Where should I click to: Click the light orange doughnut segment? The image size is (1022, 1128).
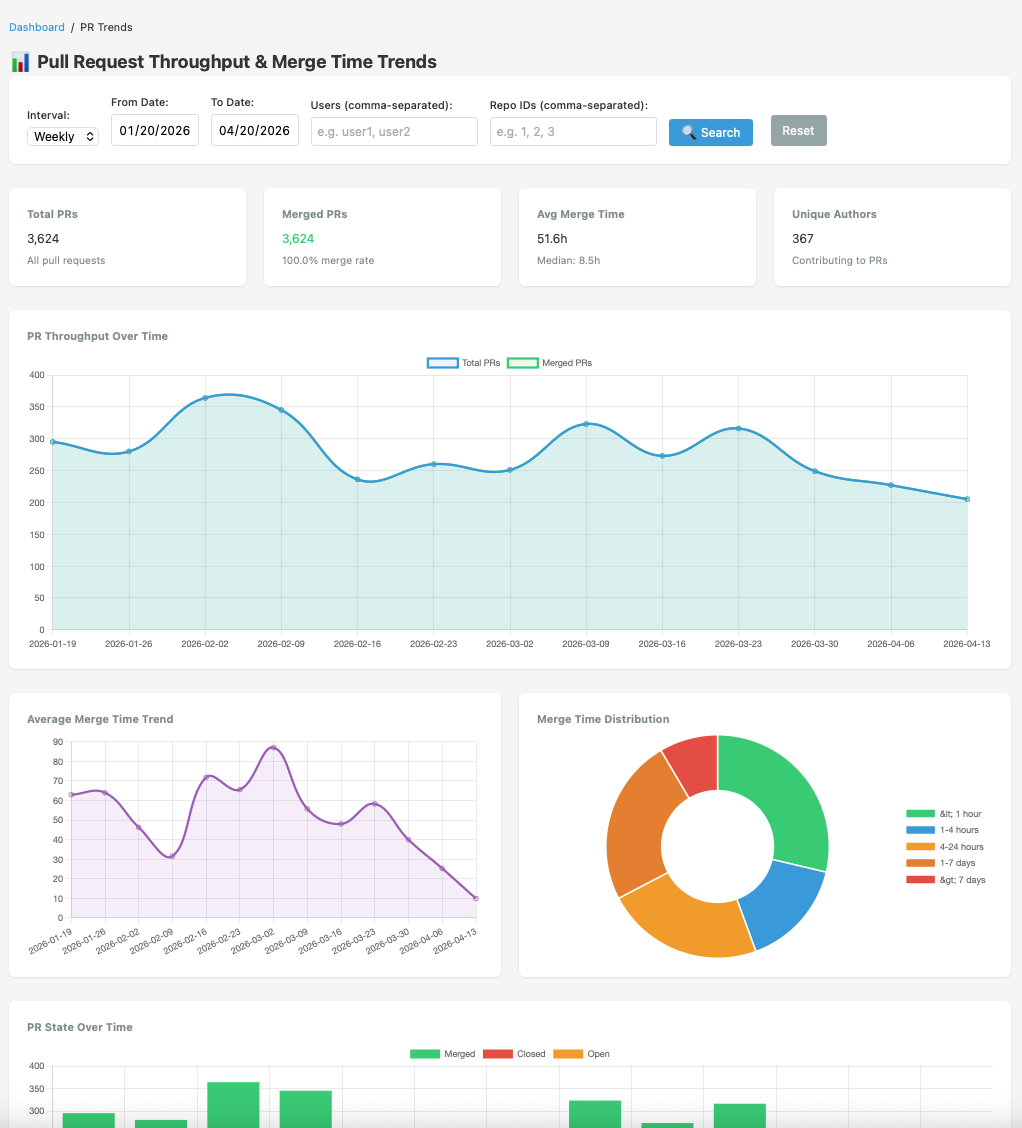click(x=689, y=923)
